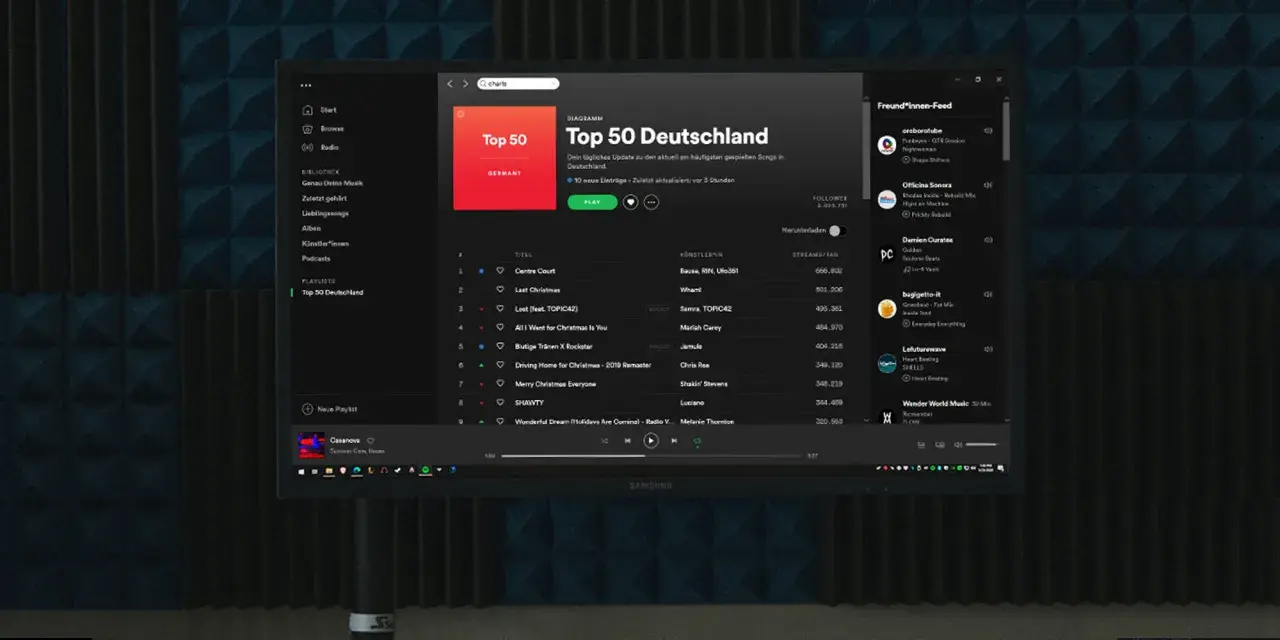
Task: Seek within the song progress bar
Action: click(x=652, y=456)
